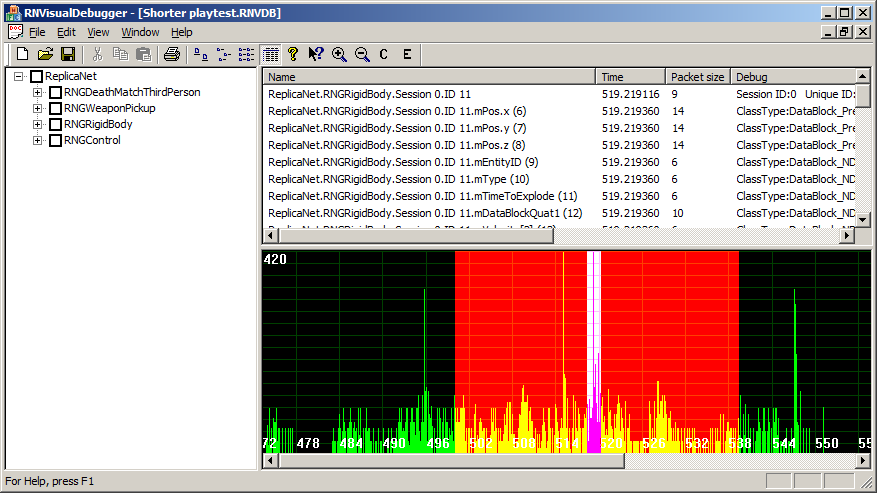Image resolution: width=877 pixels, height=493 pixels.
Task: Check the RNGDeathMatchThirdPerson checkbox
Action: pos(55,92)
